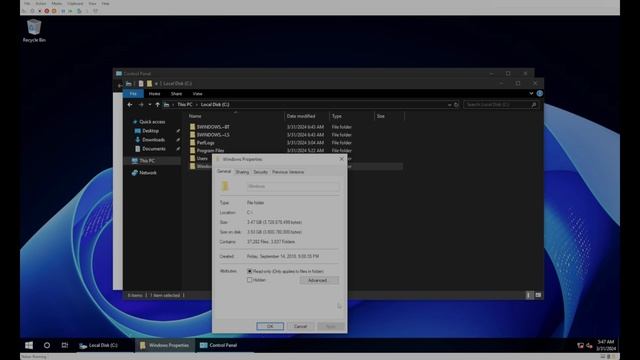Open the View tab in Explorer ribbon
The height and width of the screenshot is (360, 640).
(x=198, y=94)
